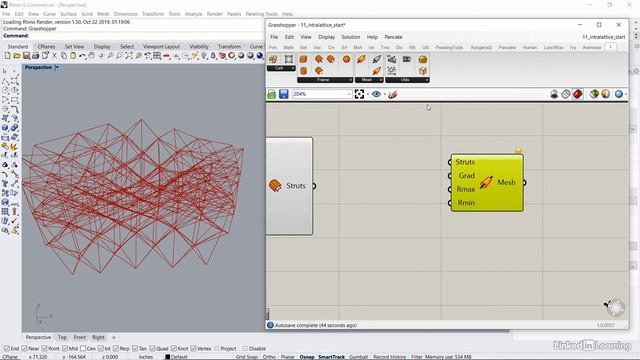640x360 pixels.
Task: Toggle the Near osnap checkbox
Action: pyautogui.click(x=24, y=349)
